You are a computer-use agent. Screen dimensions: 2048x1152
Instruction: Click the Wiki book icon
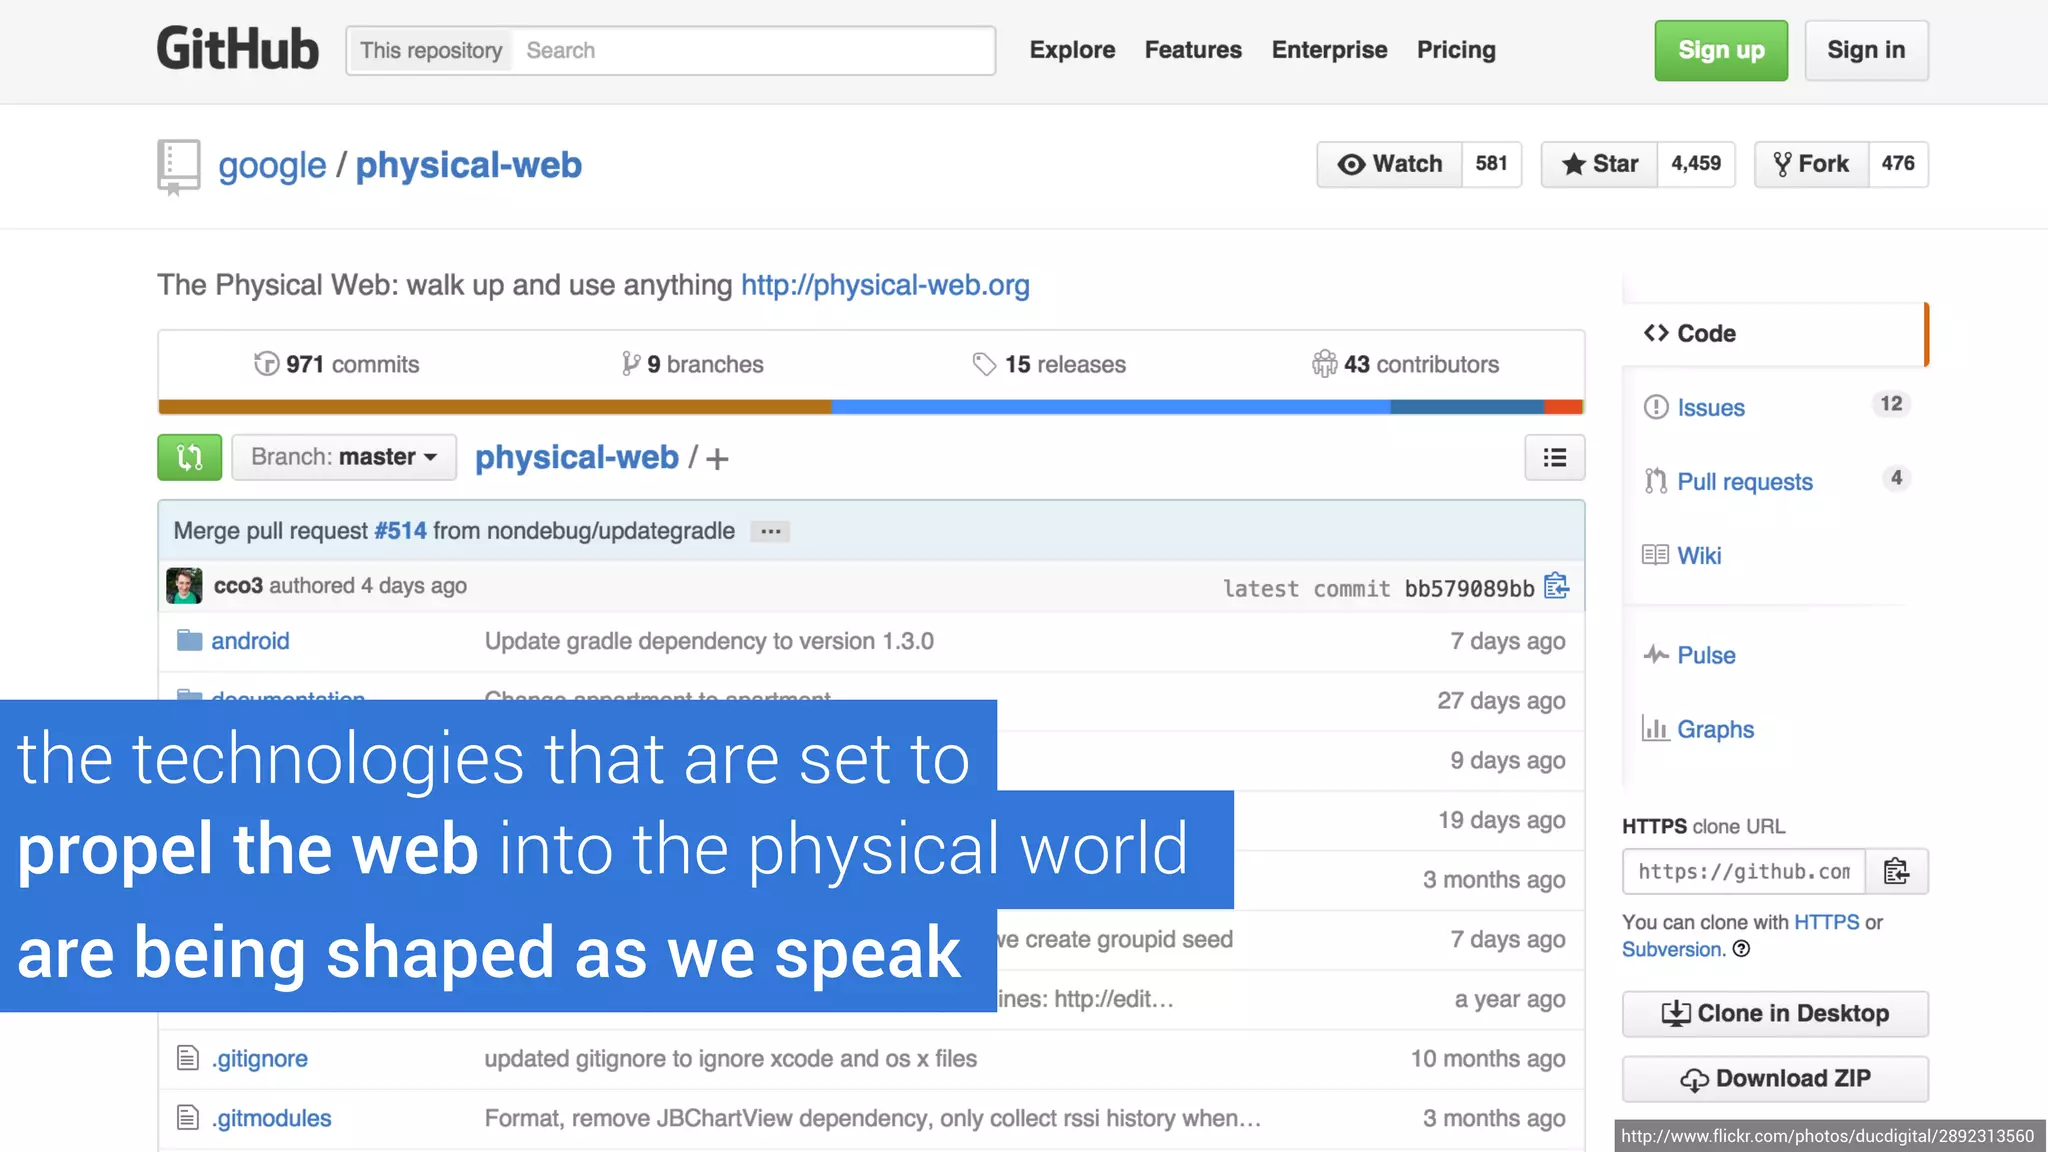(x=1655, y=555)
